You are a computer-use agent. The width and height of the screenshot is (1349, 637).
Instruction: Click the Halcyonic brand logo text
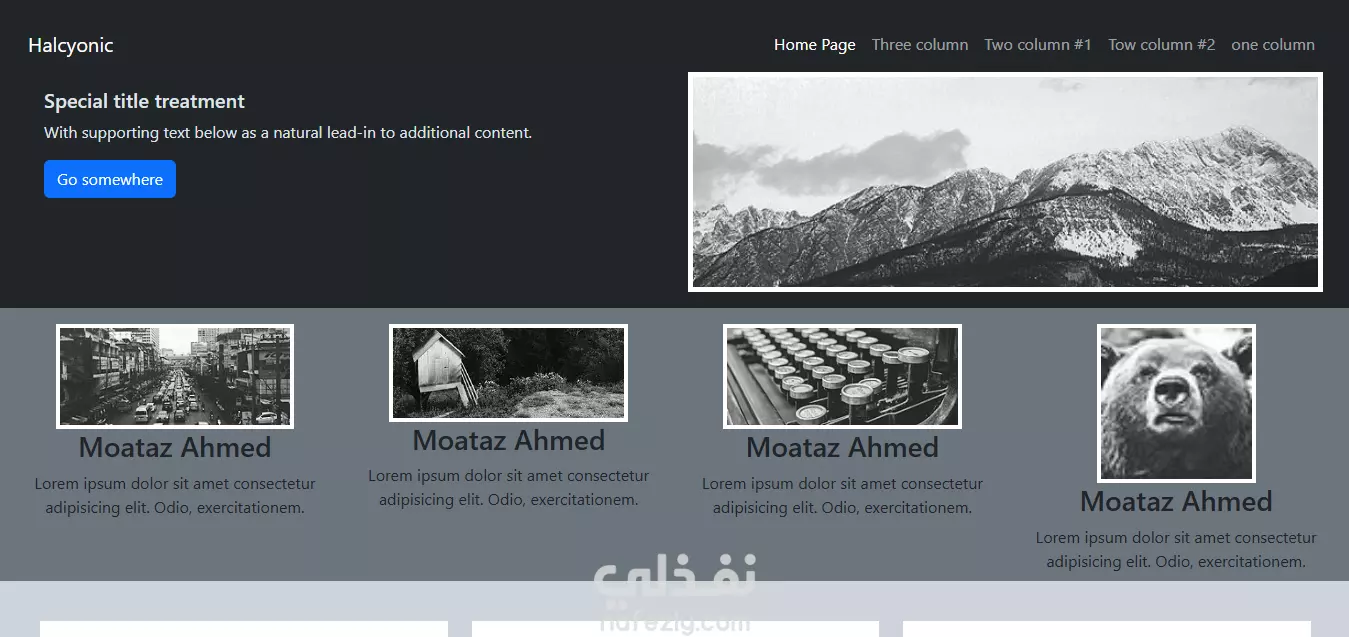[71, 45]
